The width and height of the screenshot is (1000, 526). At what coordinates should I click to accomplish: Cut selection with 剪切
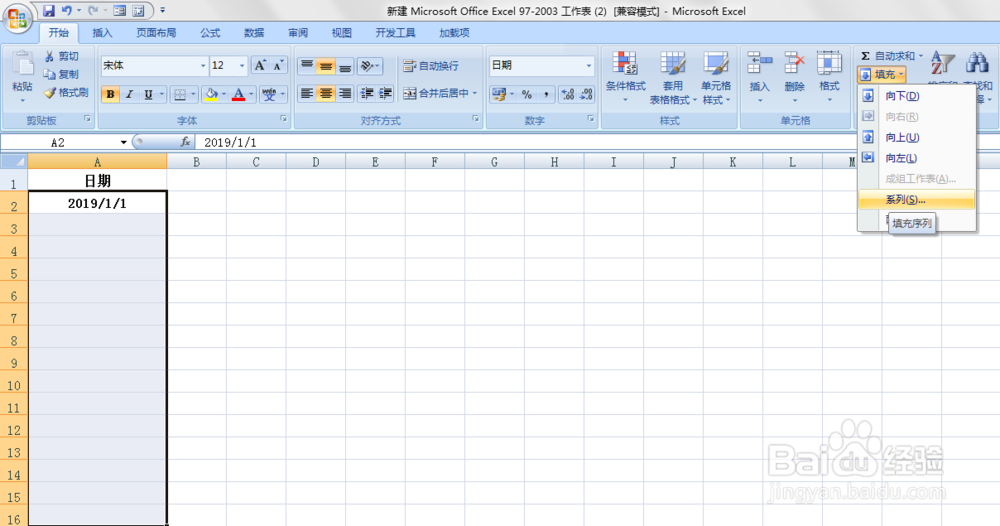click(61, 56)
